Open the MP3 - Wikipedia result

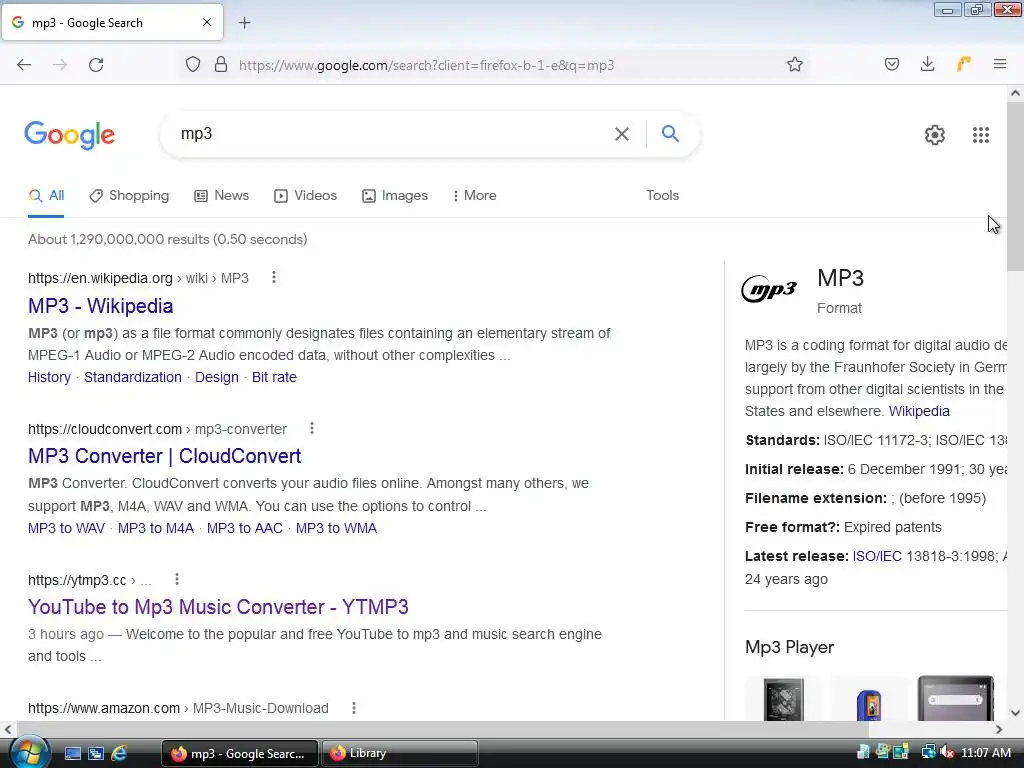coord(101,306)
